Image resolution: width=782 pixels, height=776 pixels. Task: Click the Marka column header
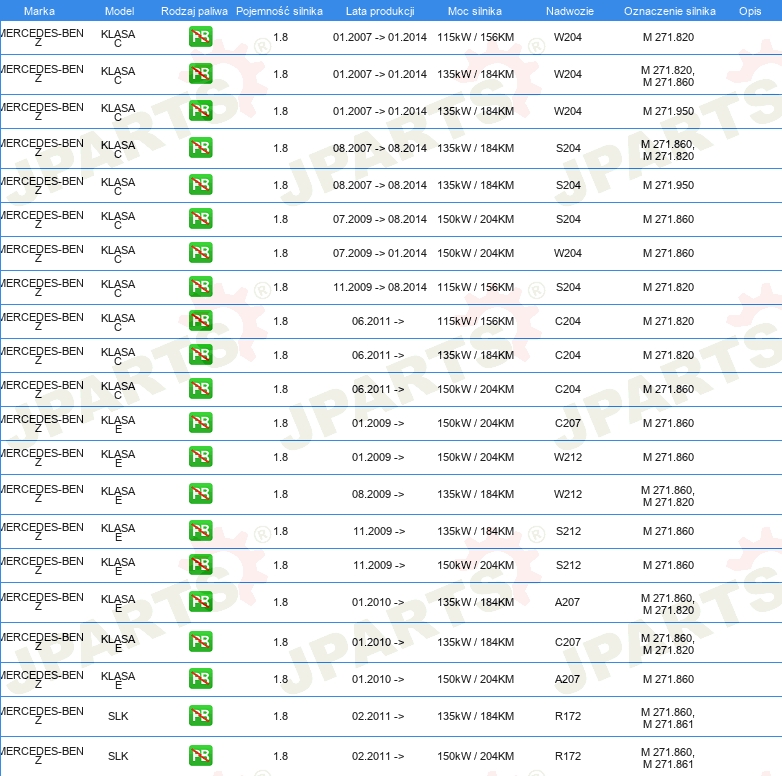[x=39, y=11]
